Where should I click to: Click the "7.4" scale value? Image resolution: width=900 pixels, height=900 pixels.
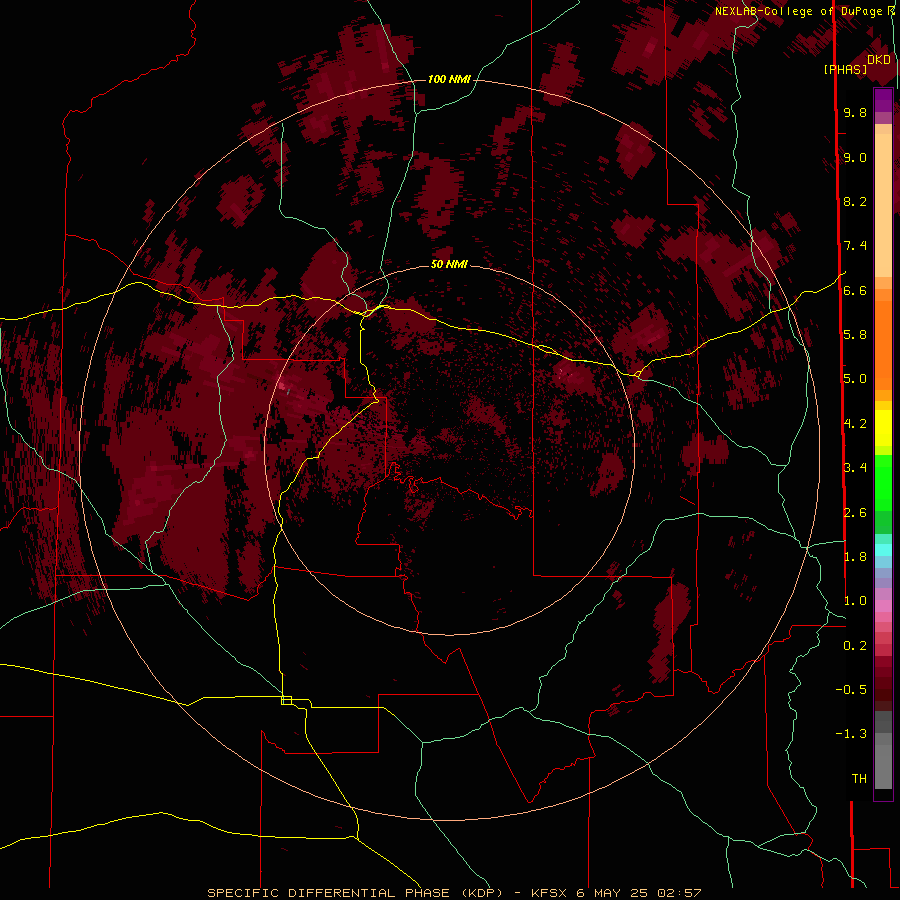[x=855, y=246]
